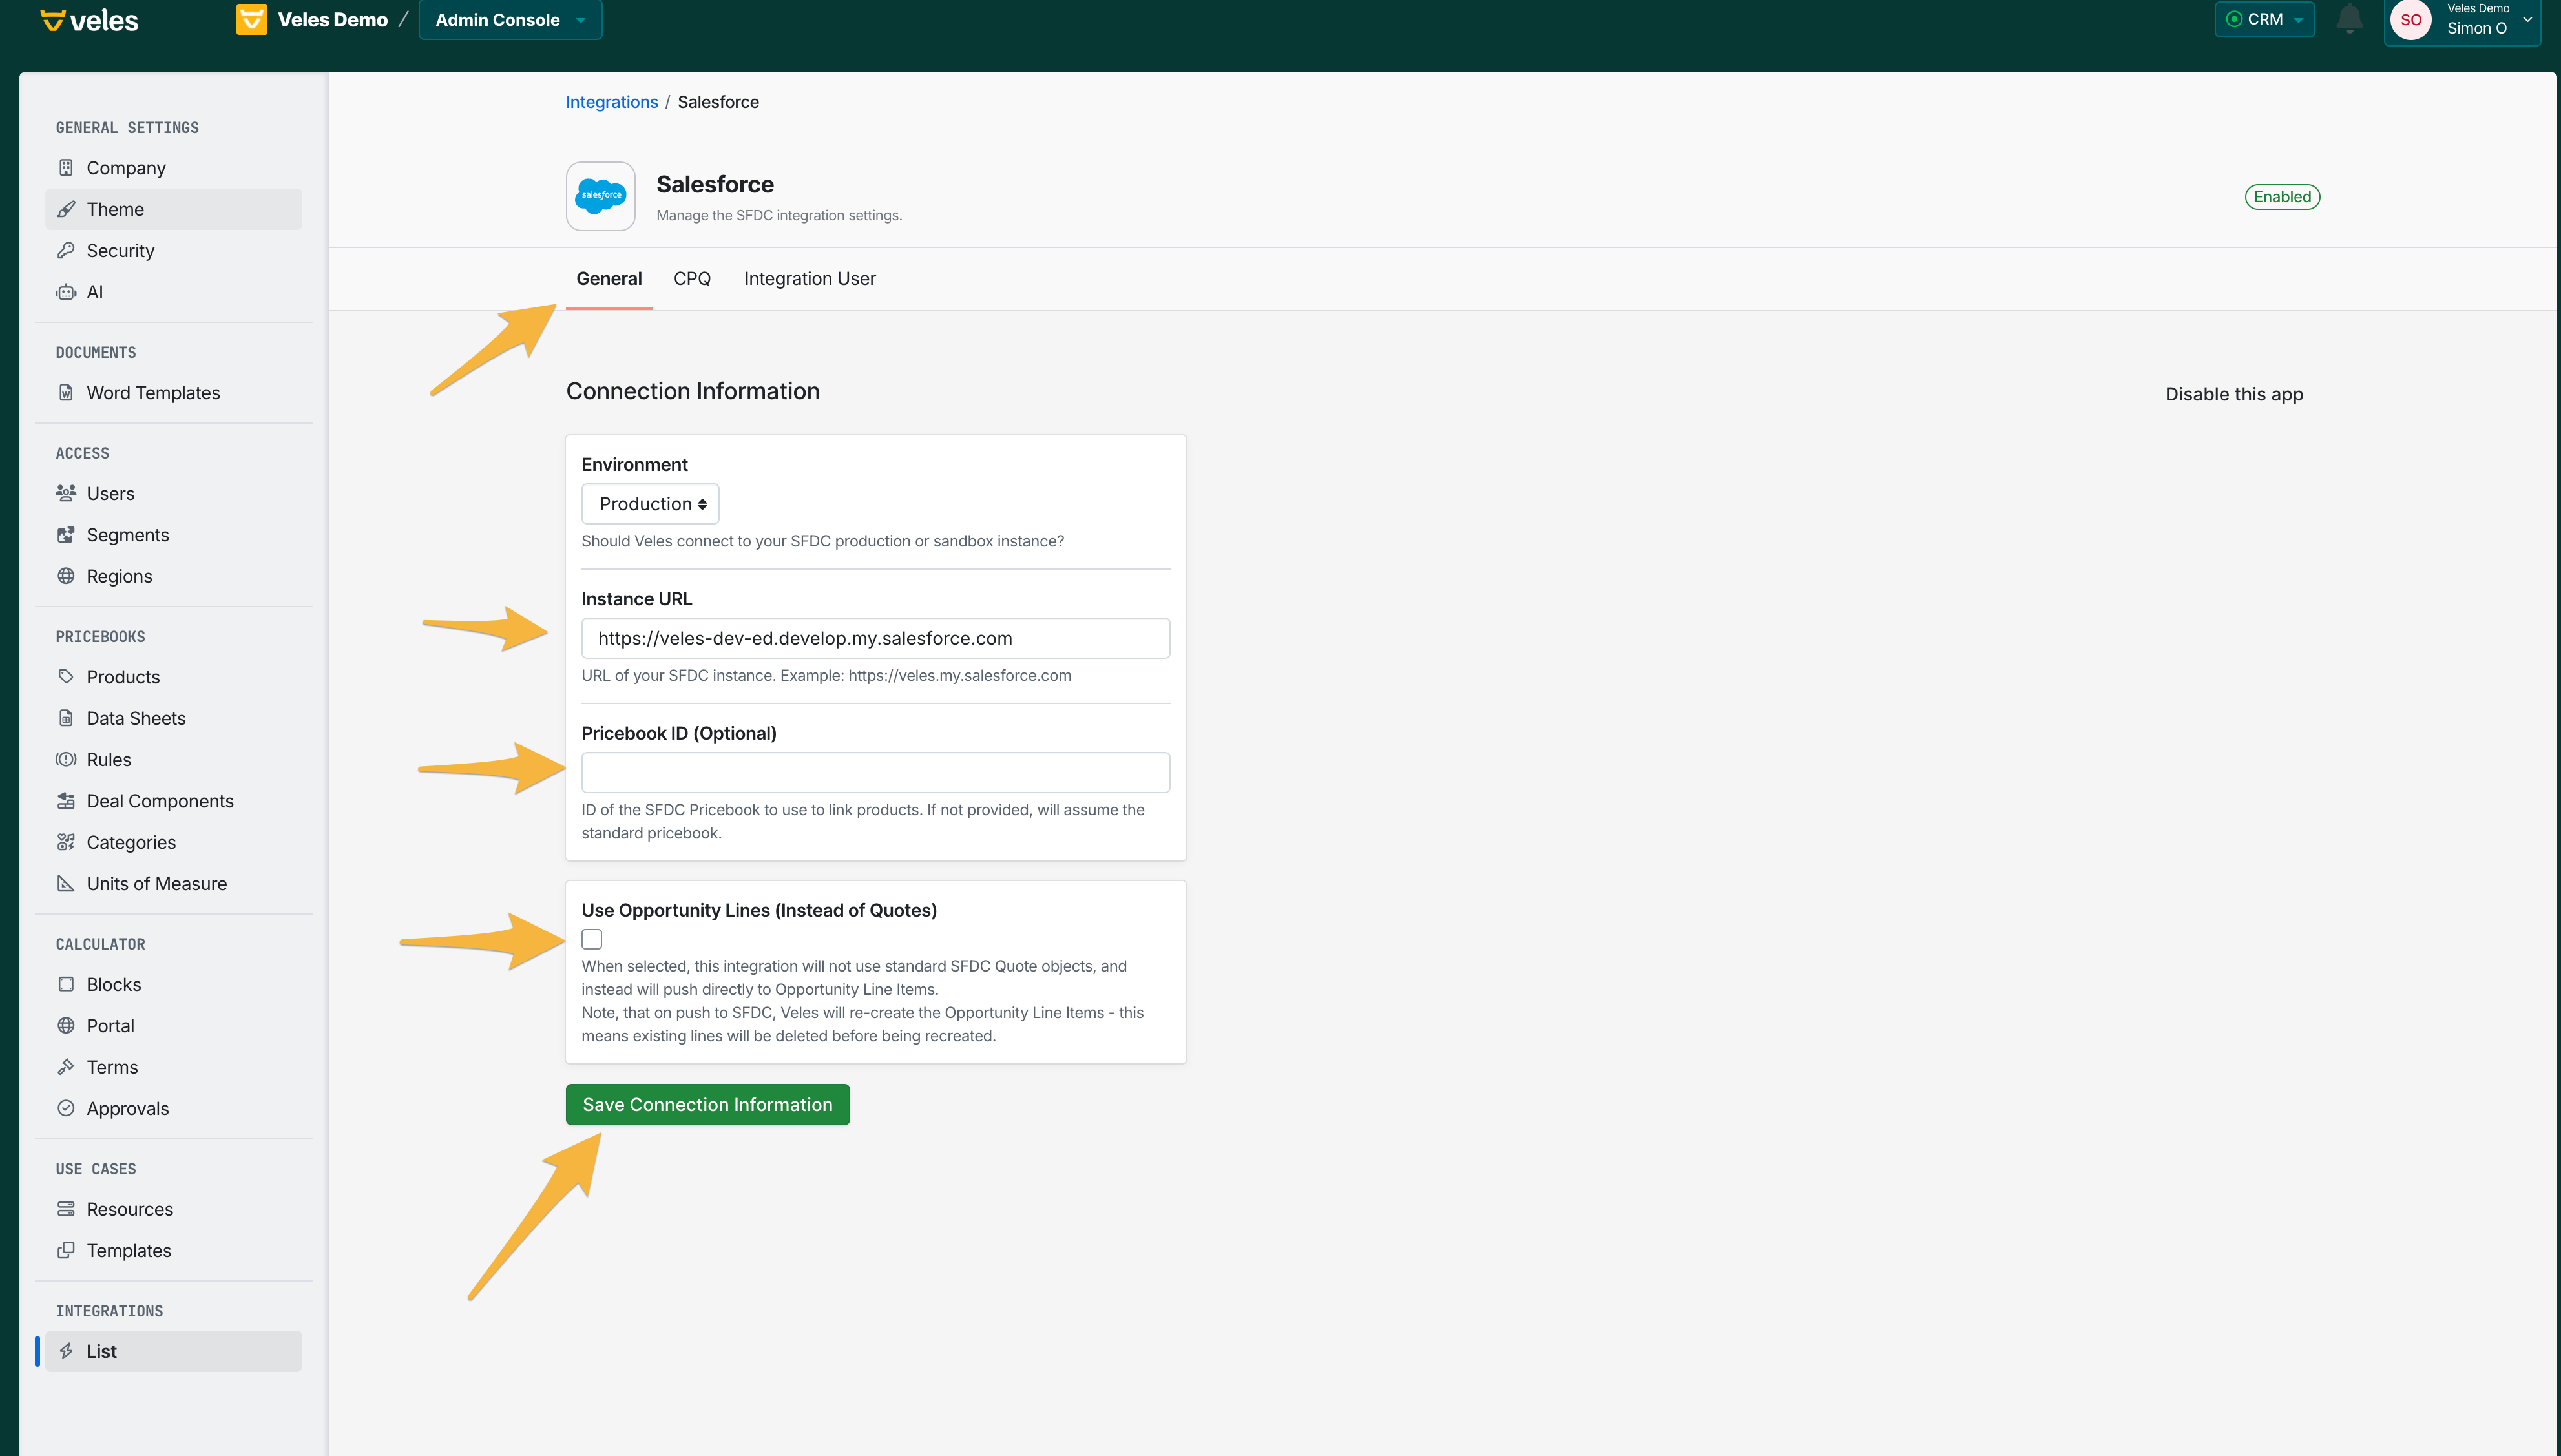Click the Portal globe icon
The width and height of the screenshot is (2561, 1456).
pos(66,1025)
